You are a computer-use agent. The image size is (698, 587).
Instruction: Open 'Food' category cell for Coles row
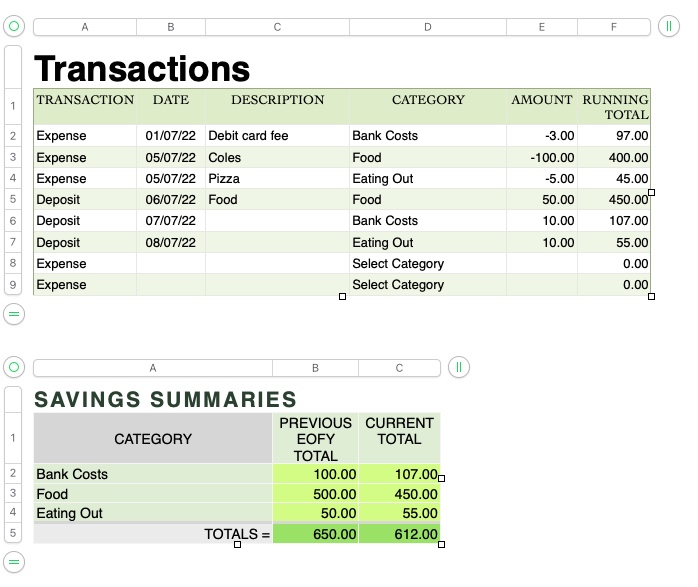(428, 158)
